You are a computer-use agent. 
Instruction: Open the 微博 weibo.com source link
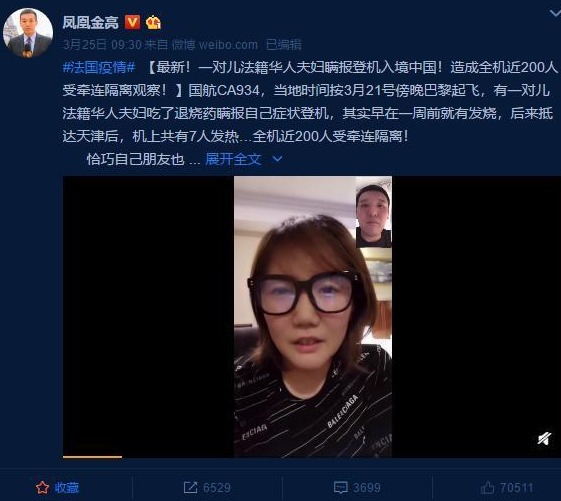pyautogui.click(x=215, y=45)
